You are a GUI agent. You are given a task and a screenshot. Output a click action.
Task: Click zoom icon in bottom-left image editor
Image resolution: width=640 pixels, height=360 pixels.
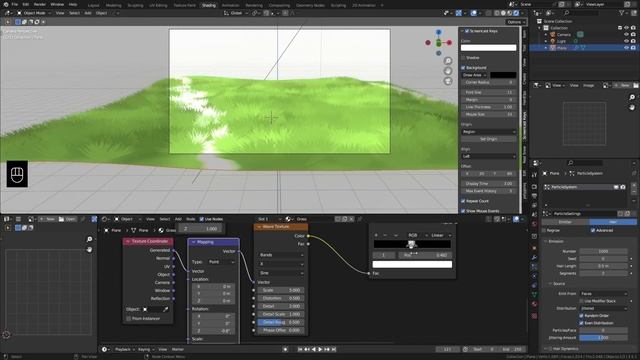coord(89,239)
